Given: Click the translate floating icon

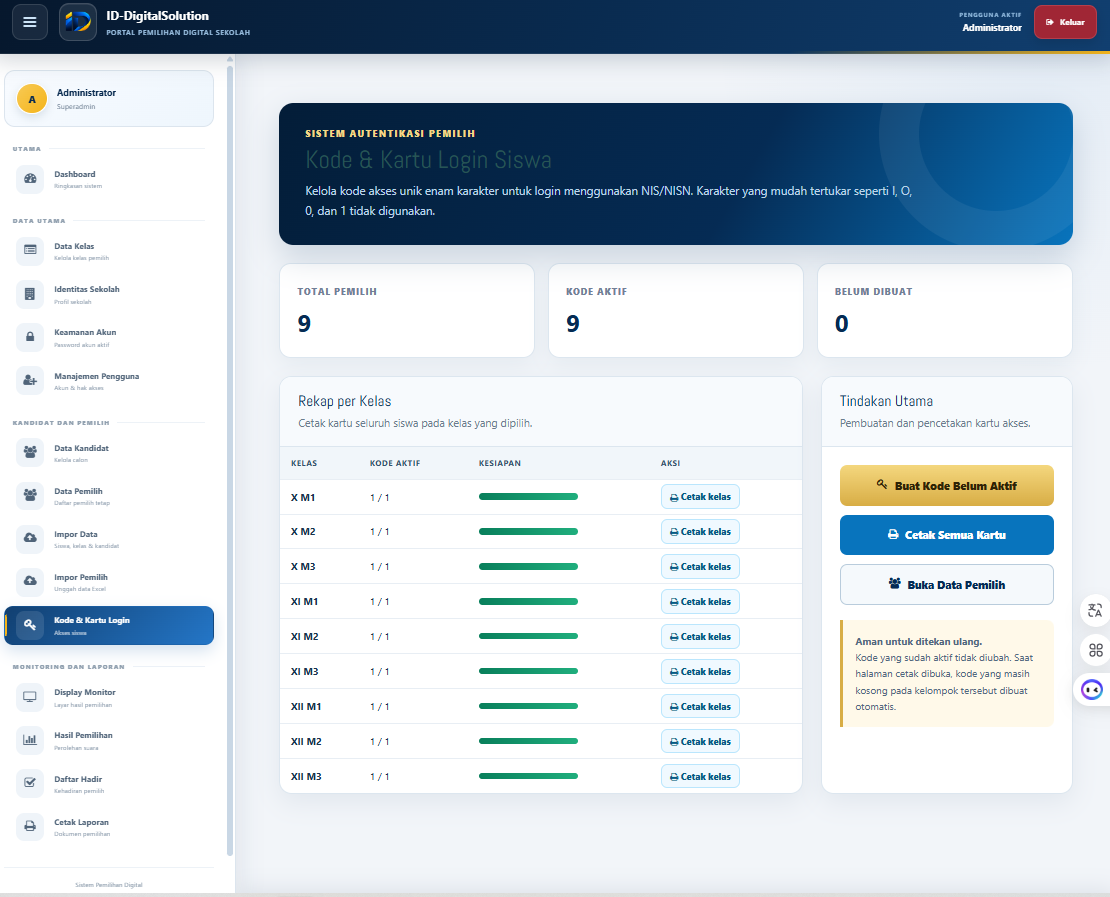Looking at the screenshot, I should click(1094, 610).
